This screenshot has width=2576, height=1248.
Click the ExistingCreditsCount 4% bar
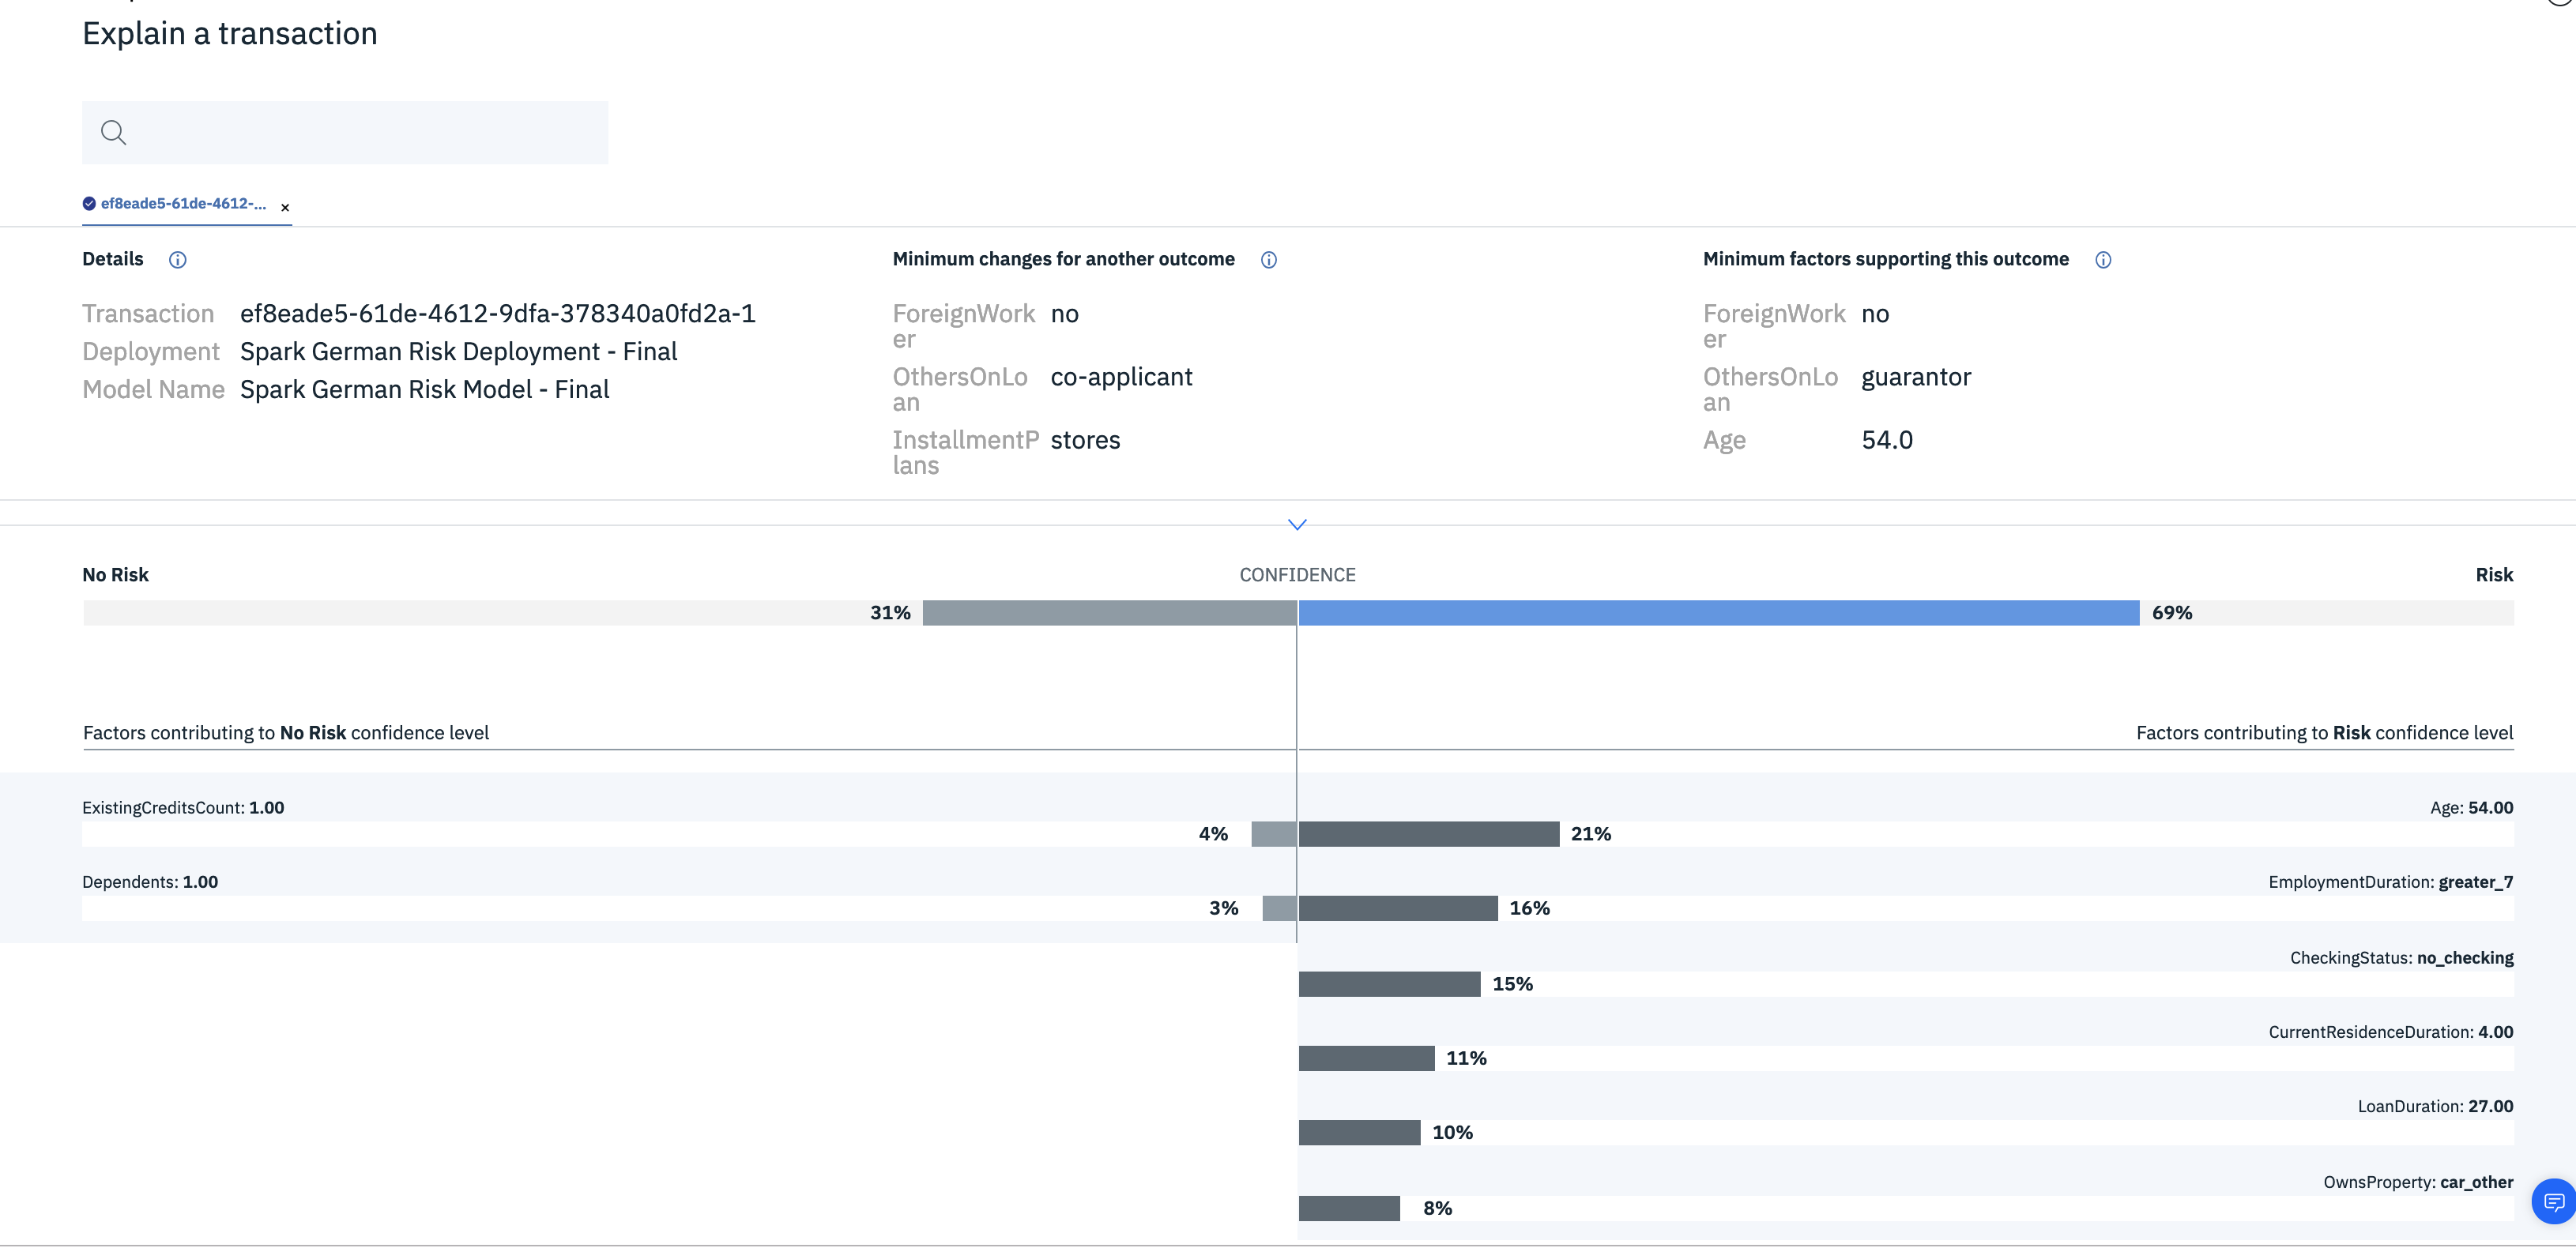click(x=1273, y=834)
